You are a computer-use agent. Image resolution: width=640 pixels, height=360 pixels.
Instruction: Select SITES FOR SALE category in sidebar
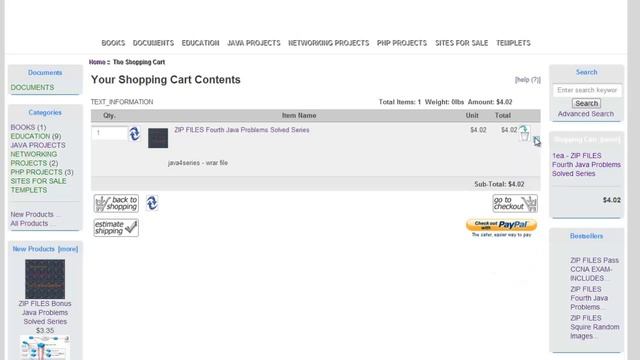point(38,181)
